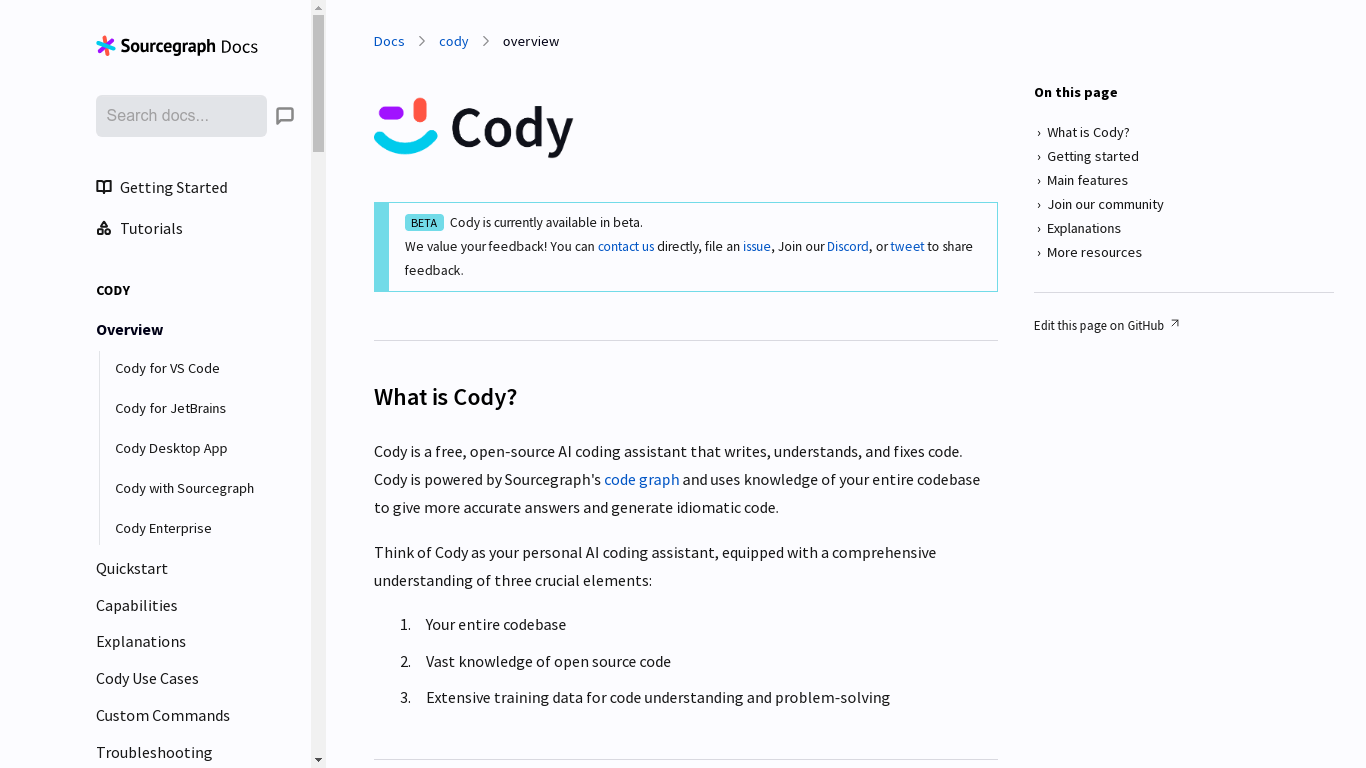
Task: Open Custom Commands from the sidebar
Action: click(x=163, y=715)
